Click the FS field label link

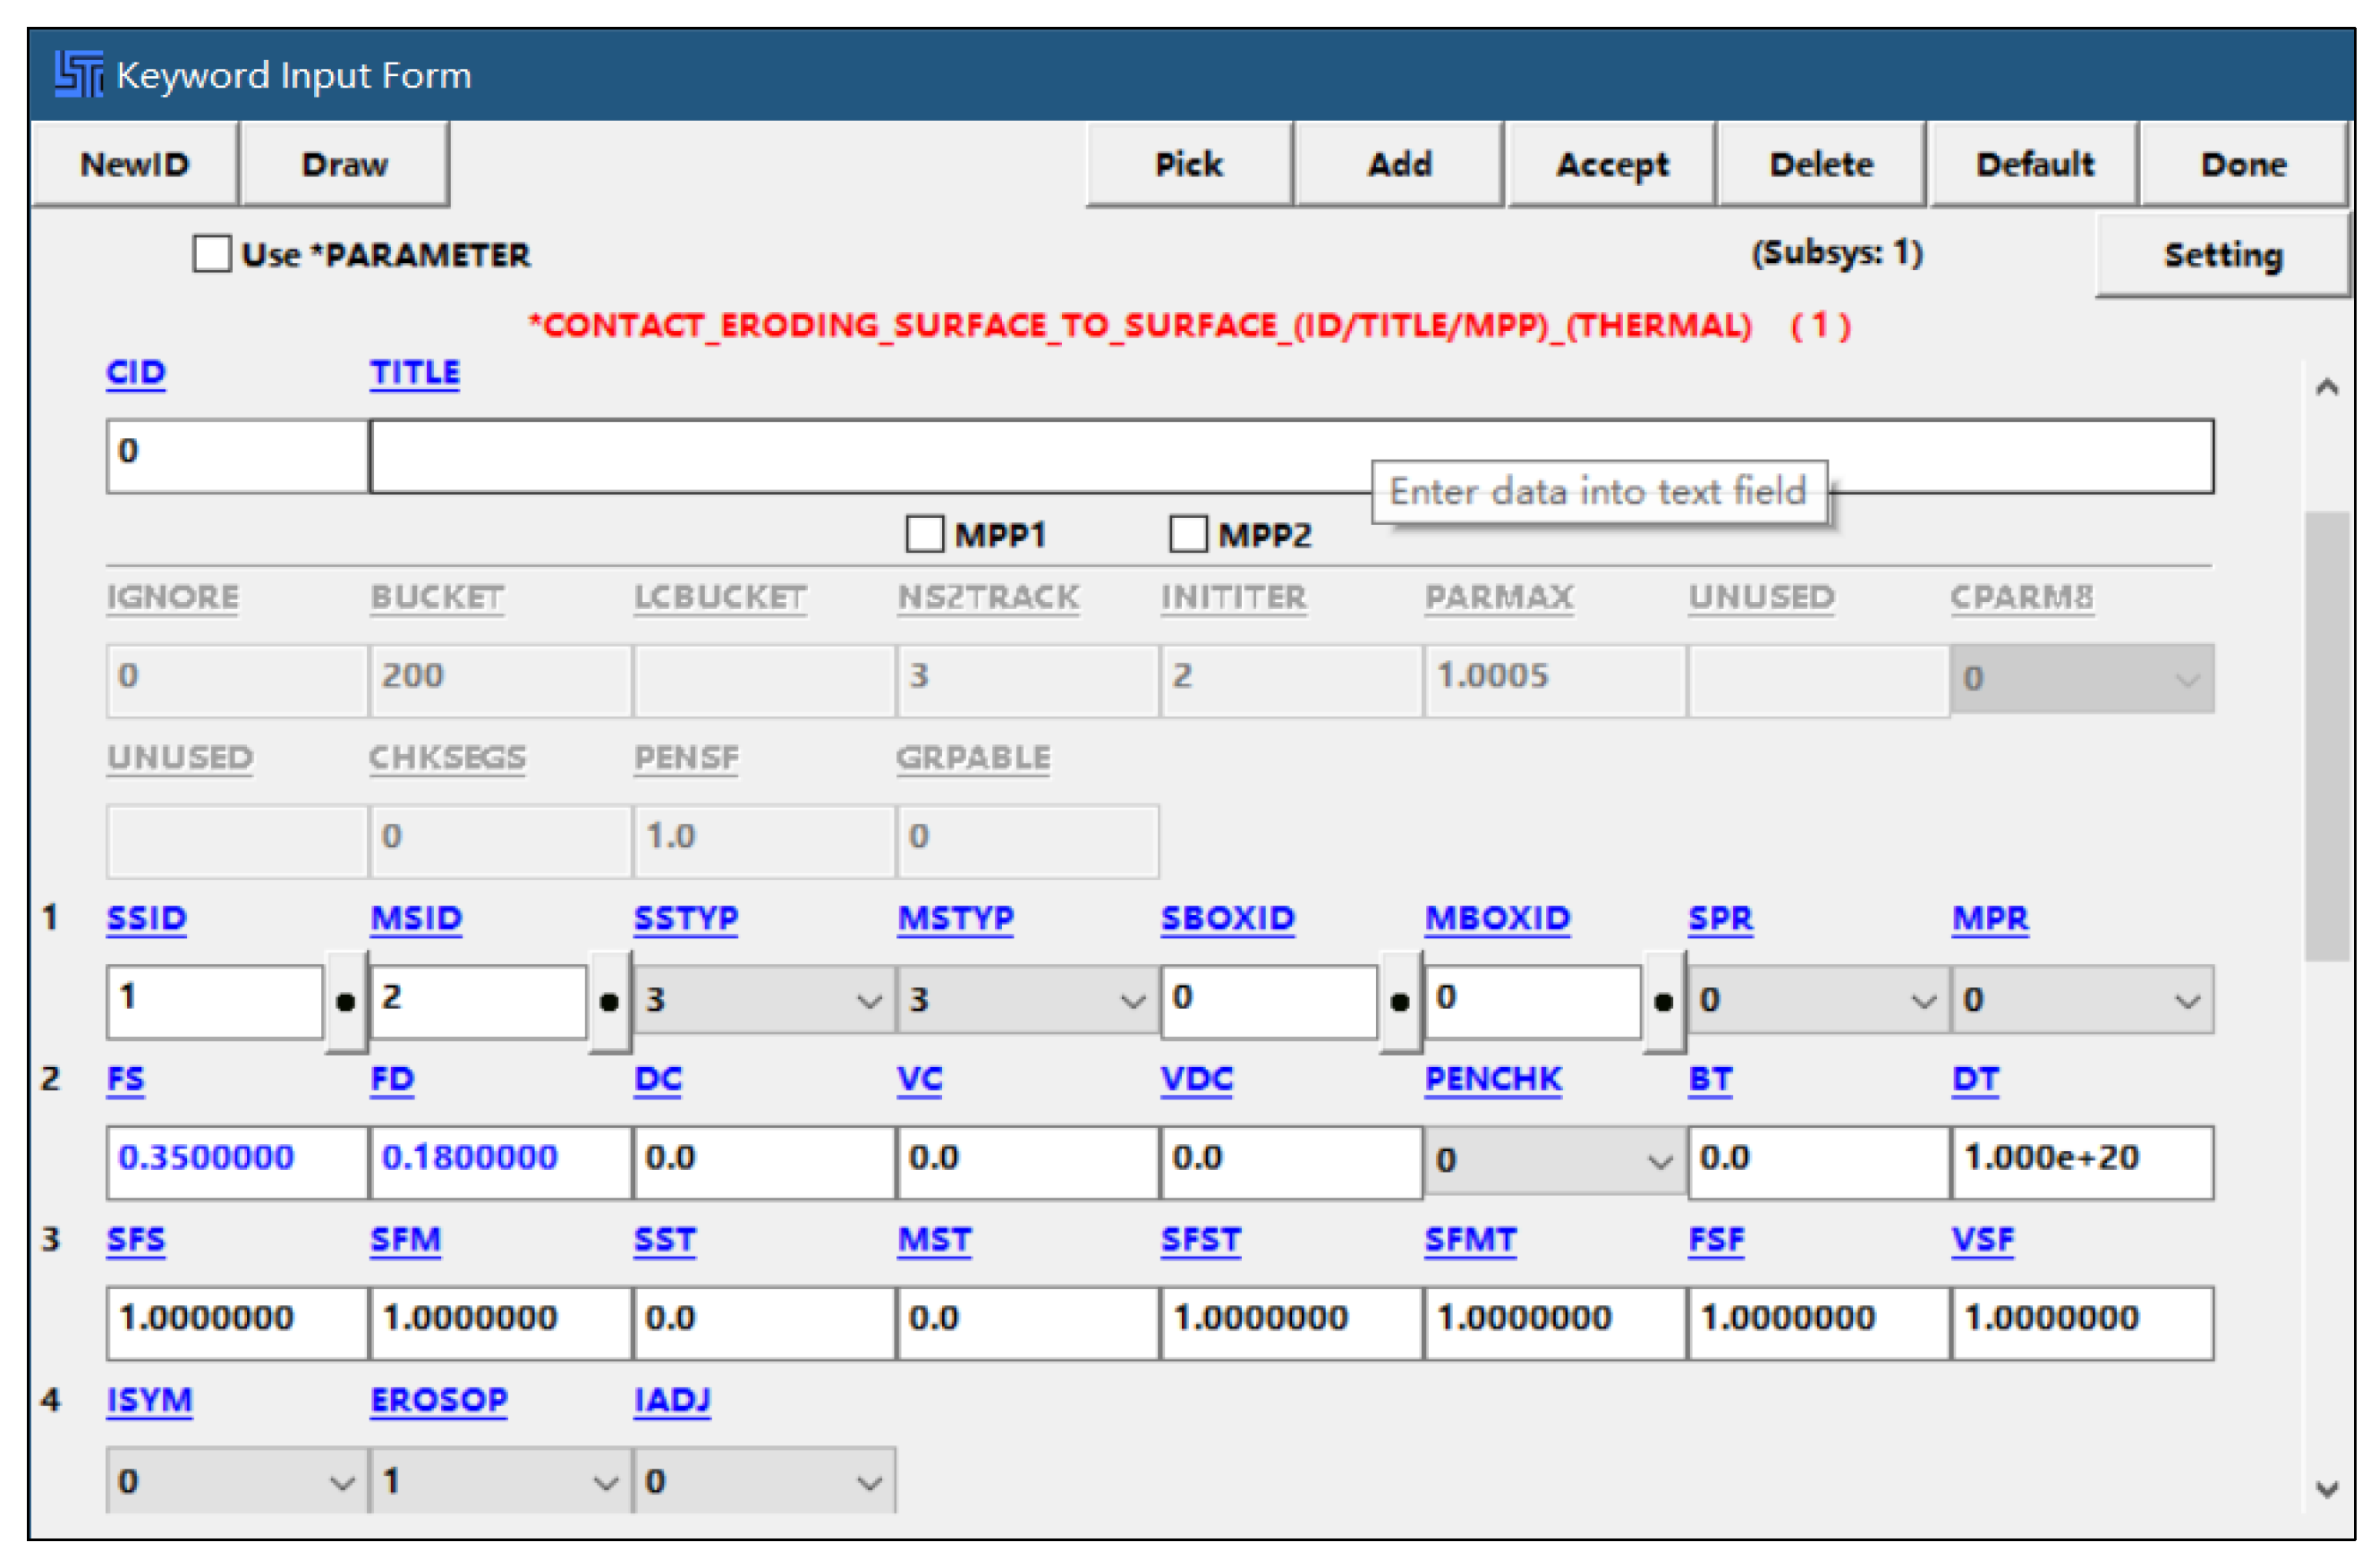[x=126, y=1079]
